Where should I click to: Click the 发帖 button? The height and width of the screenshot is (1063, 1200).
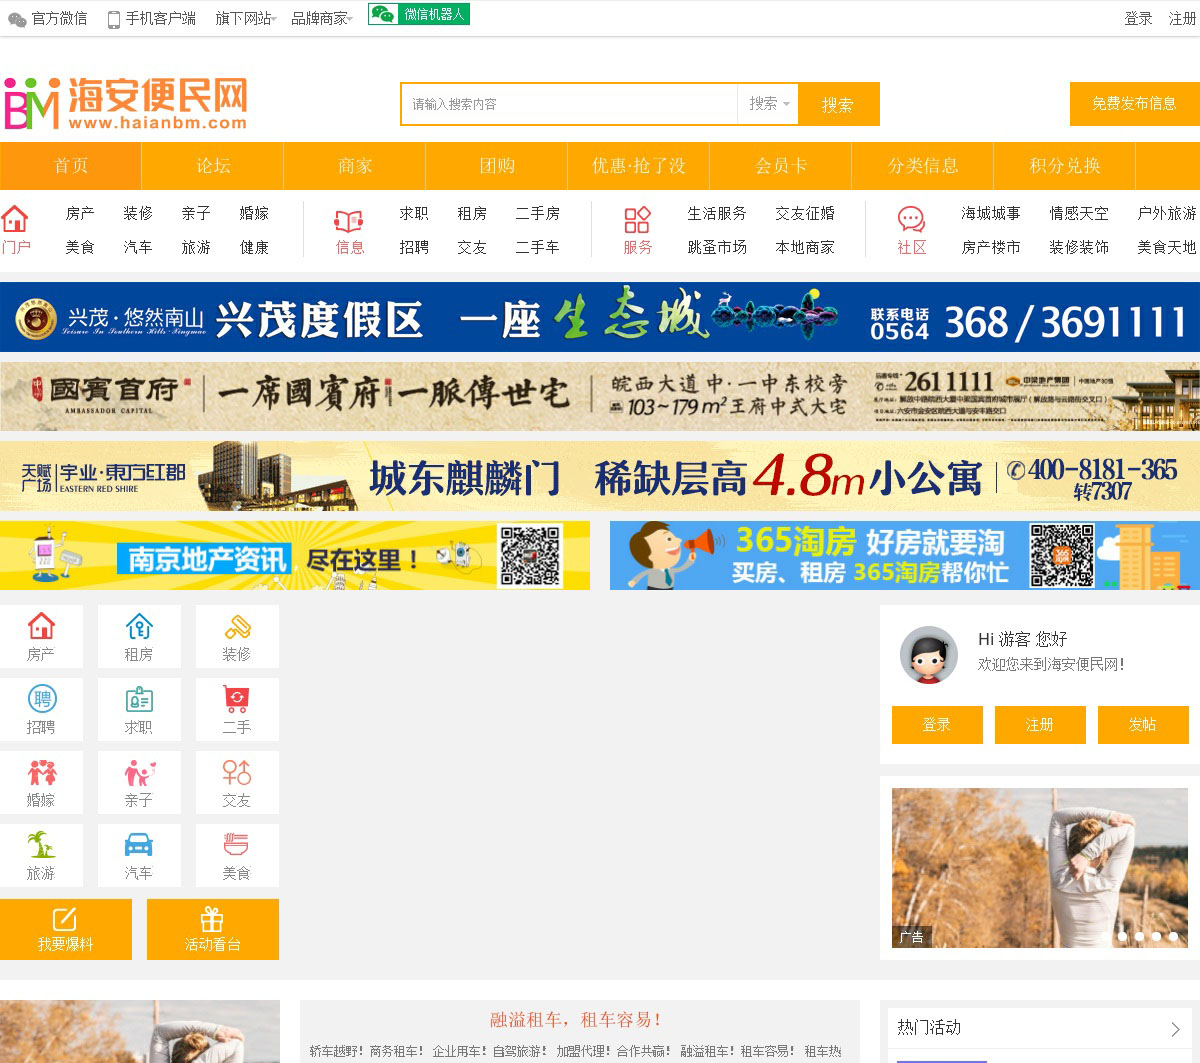pos(1143,725)
